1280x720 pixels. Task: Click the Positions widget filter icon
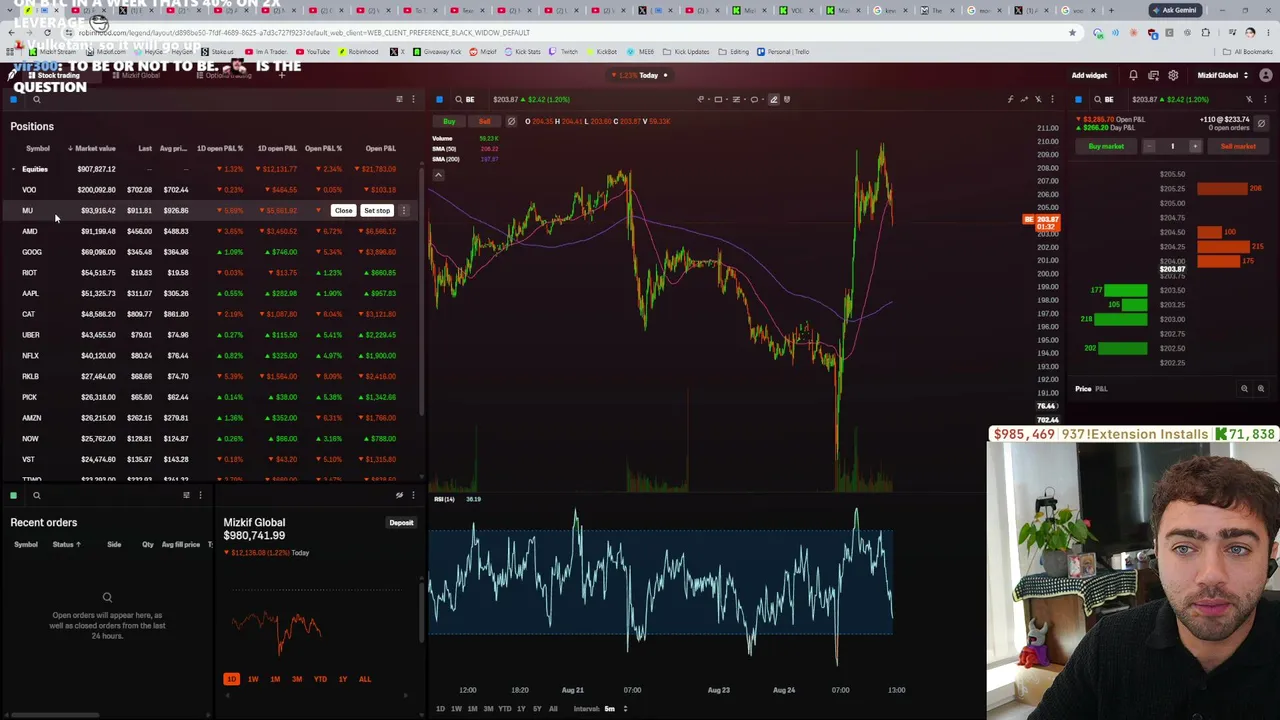[x=399, y=99]
